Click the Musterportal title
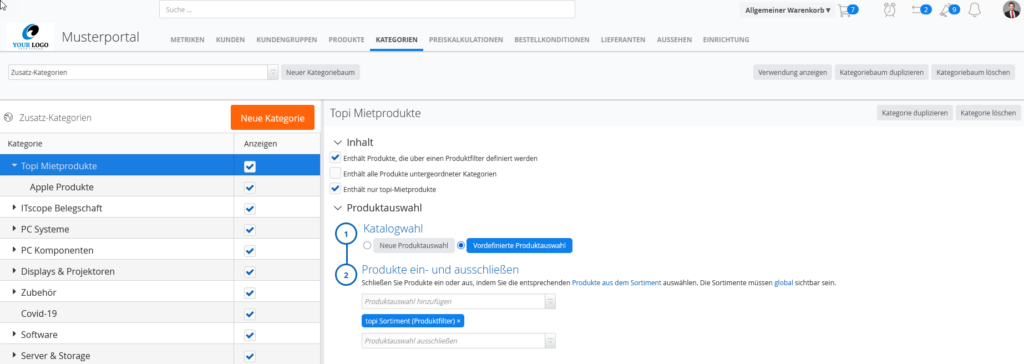 tap(101, 37)
